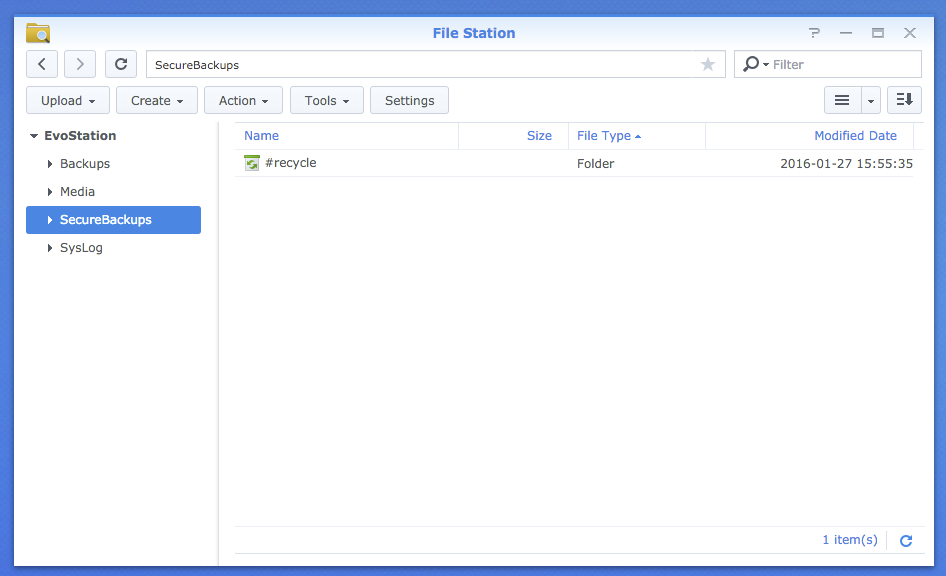This screenshot has width=946, height=576.
Task: Open the Action menu
Action: [x=244, y=100]
